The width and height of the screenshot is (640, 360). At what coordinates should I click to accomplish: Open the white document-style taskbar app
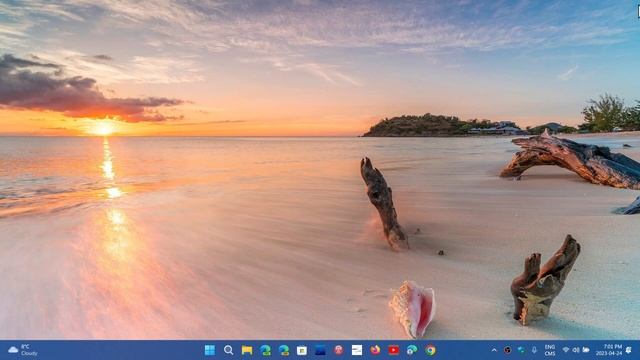(x=357, y=350)
